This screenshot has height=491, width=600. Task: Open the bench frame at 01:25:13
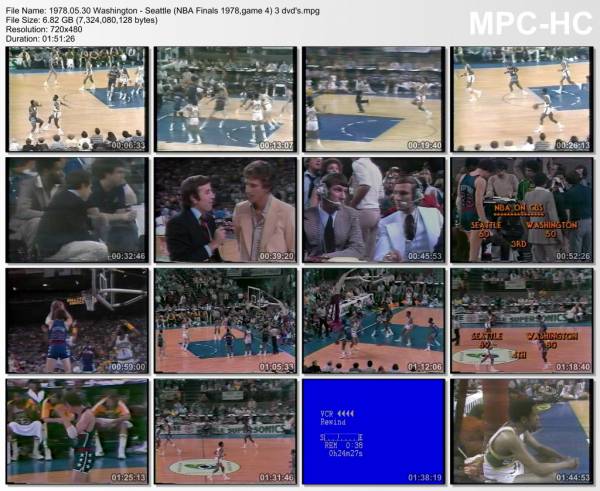(x=77, y=432)
